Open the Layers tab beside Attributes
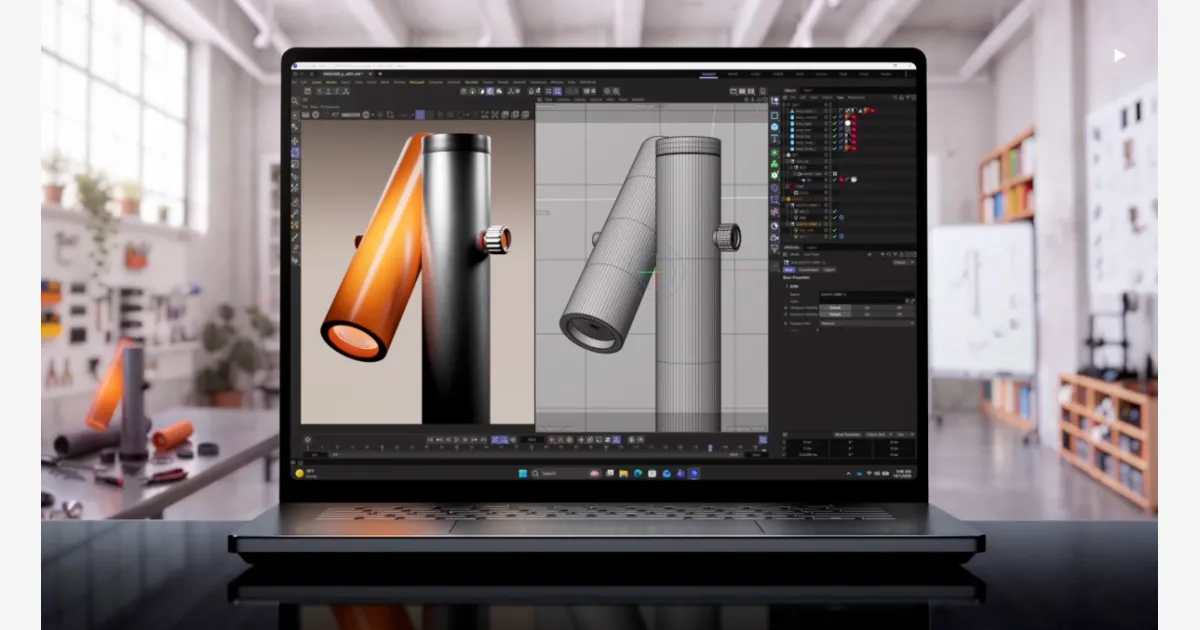This screenshot has height=630, width=1200. pos(811,246)
